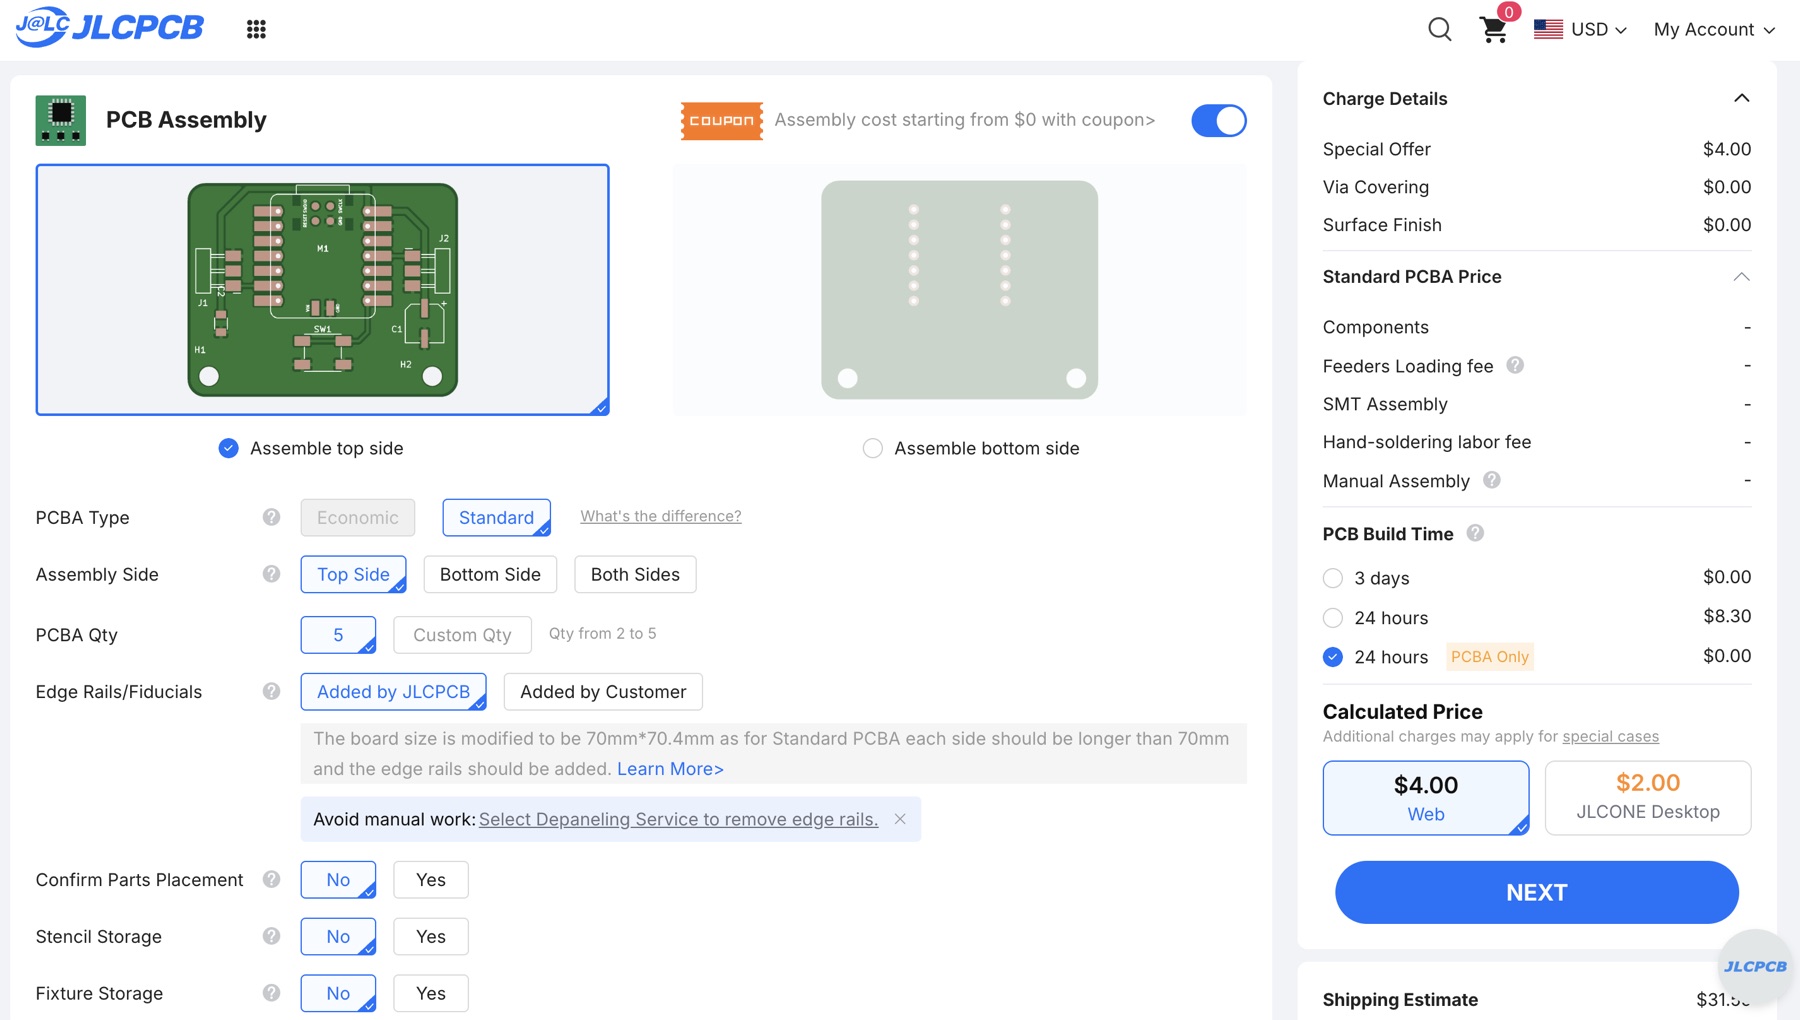Choose Bottom Side assembly
The height and width of the screenshot is (1020, 1800).
pyautogui.click(x=490, y=574)
